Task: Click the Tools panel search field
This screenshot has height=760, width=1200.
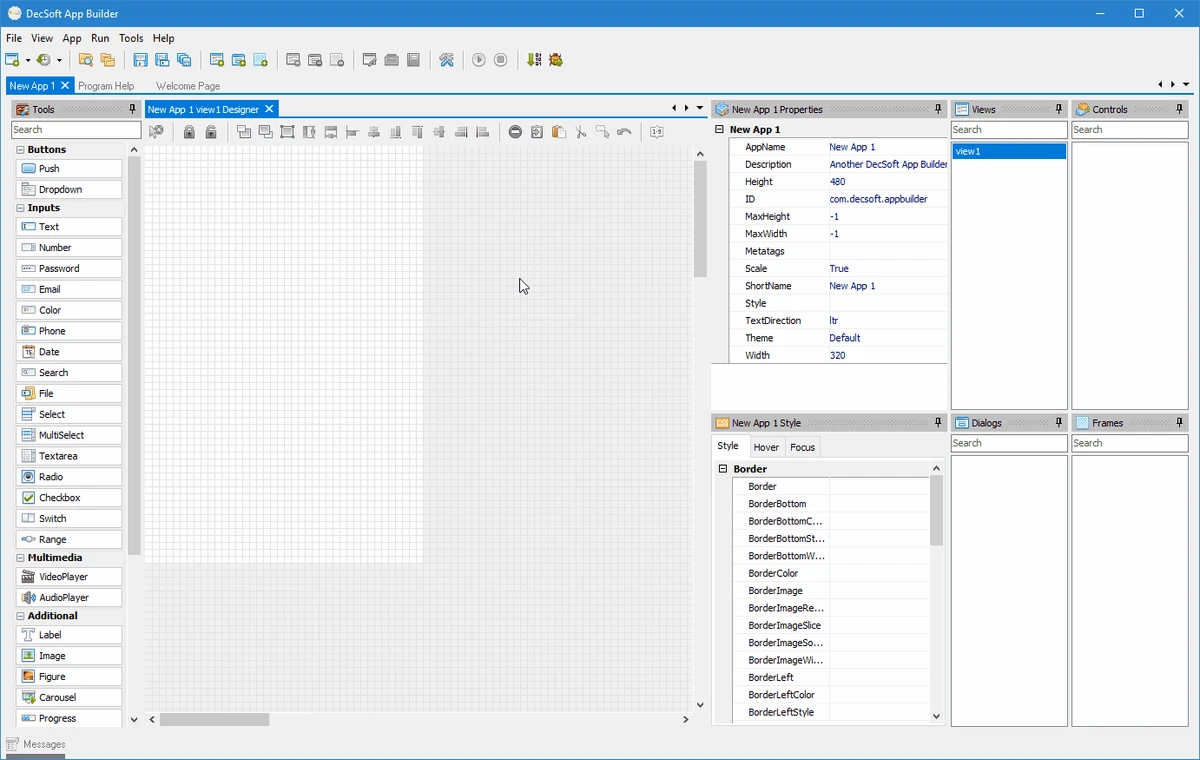Action: pos(76,130)
